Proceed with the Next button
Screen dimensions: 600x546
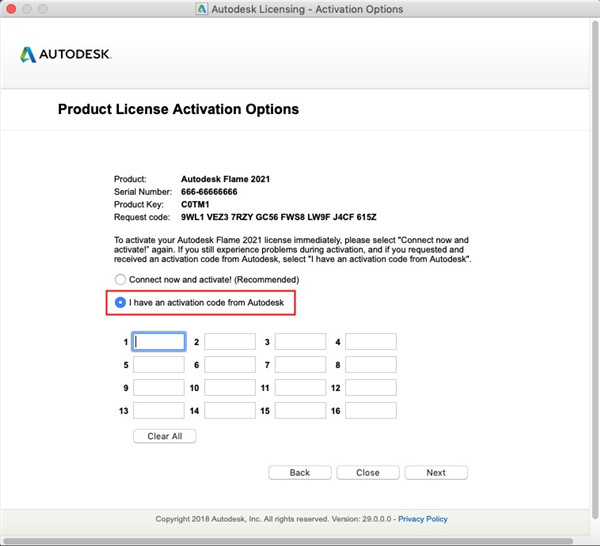tap(436, 472)
